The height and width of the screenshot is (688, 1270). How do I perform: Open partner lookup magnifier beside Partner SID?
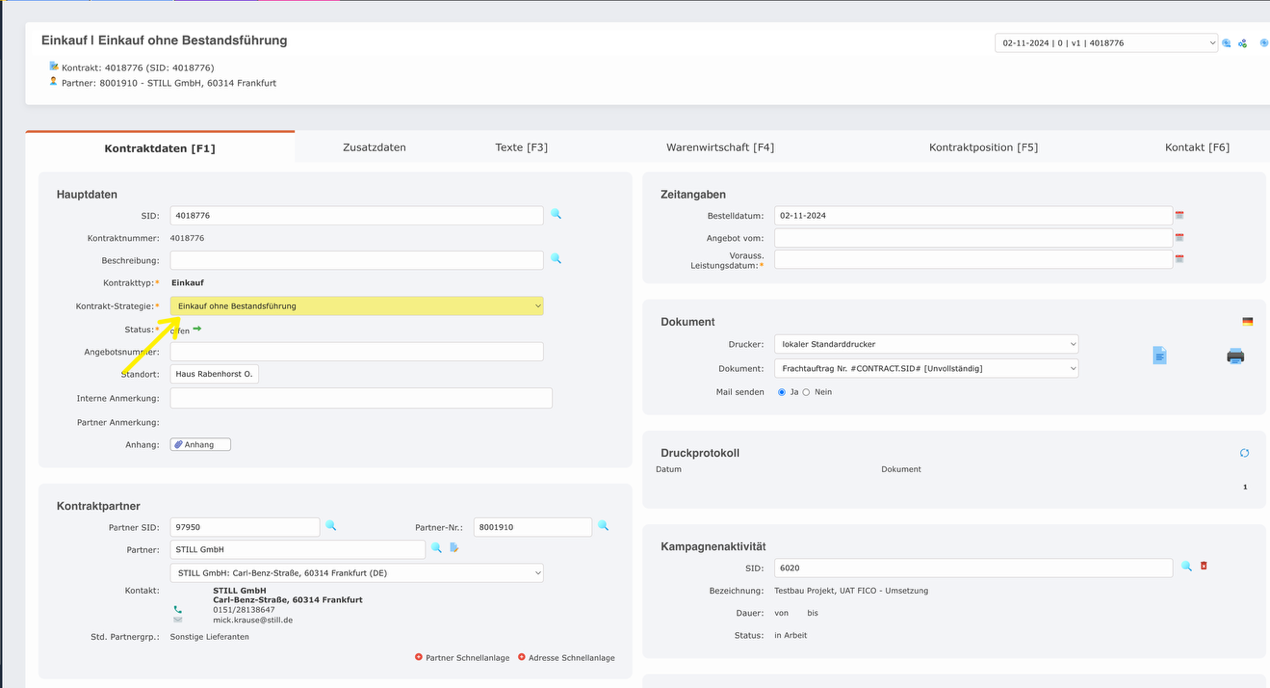(331, 524)
